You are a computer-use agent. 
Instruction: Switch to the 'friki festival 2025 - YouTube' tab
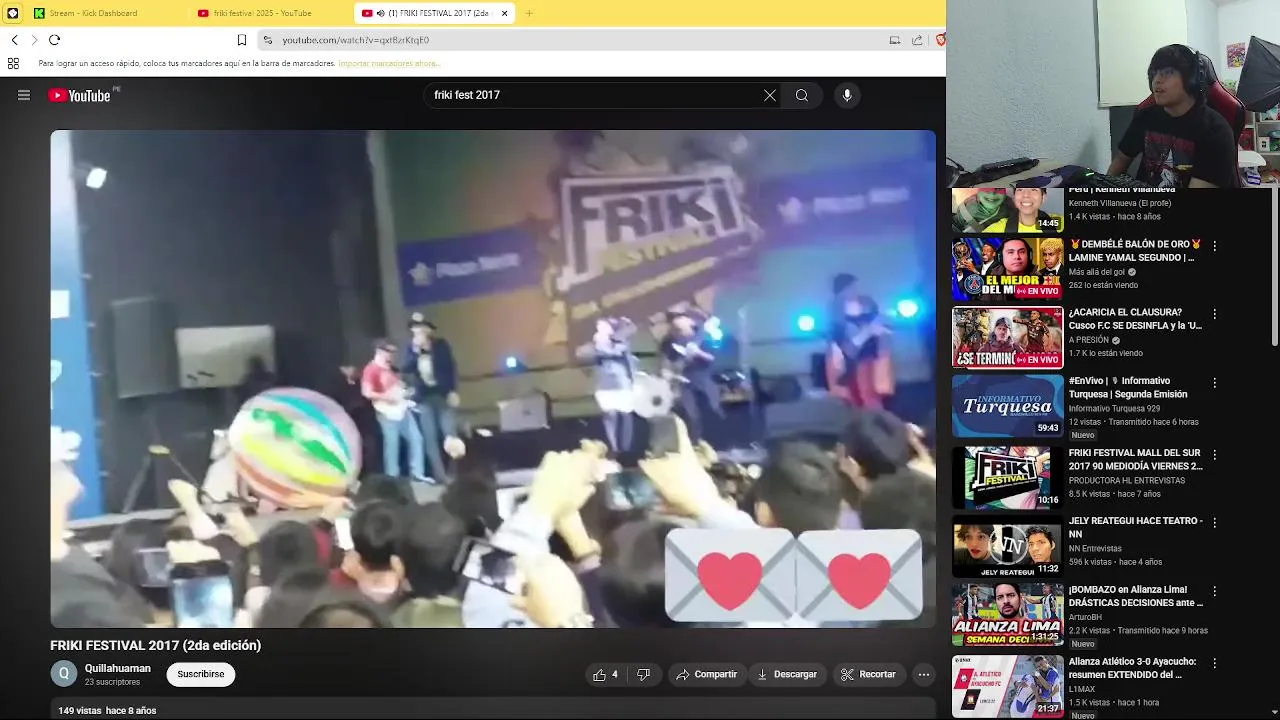[263, 13]
